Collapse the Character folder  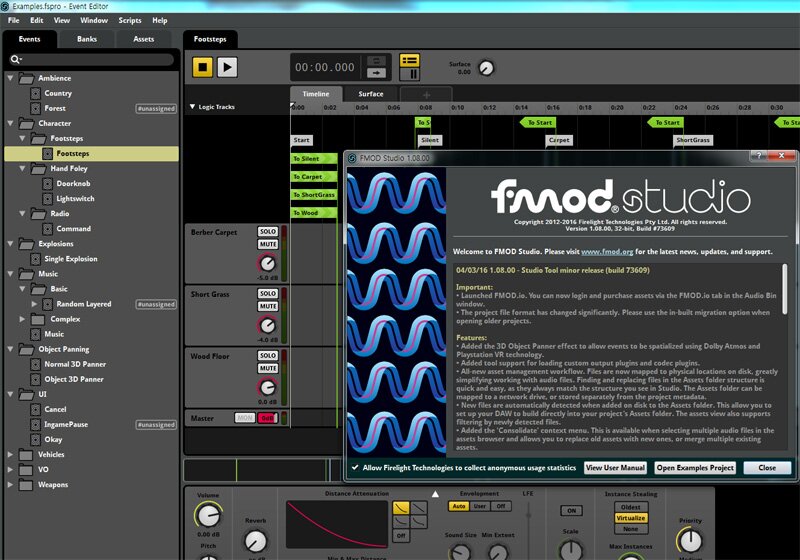[10, 123]
